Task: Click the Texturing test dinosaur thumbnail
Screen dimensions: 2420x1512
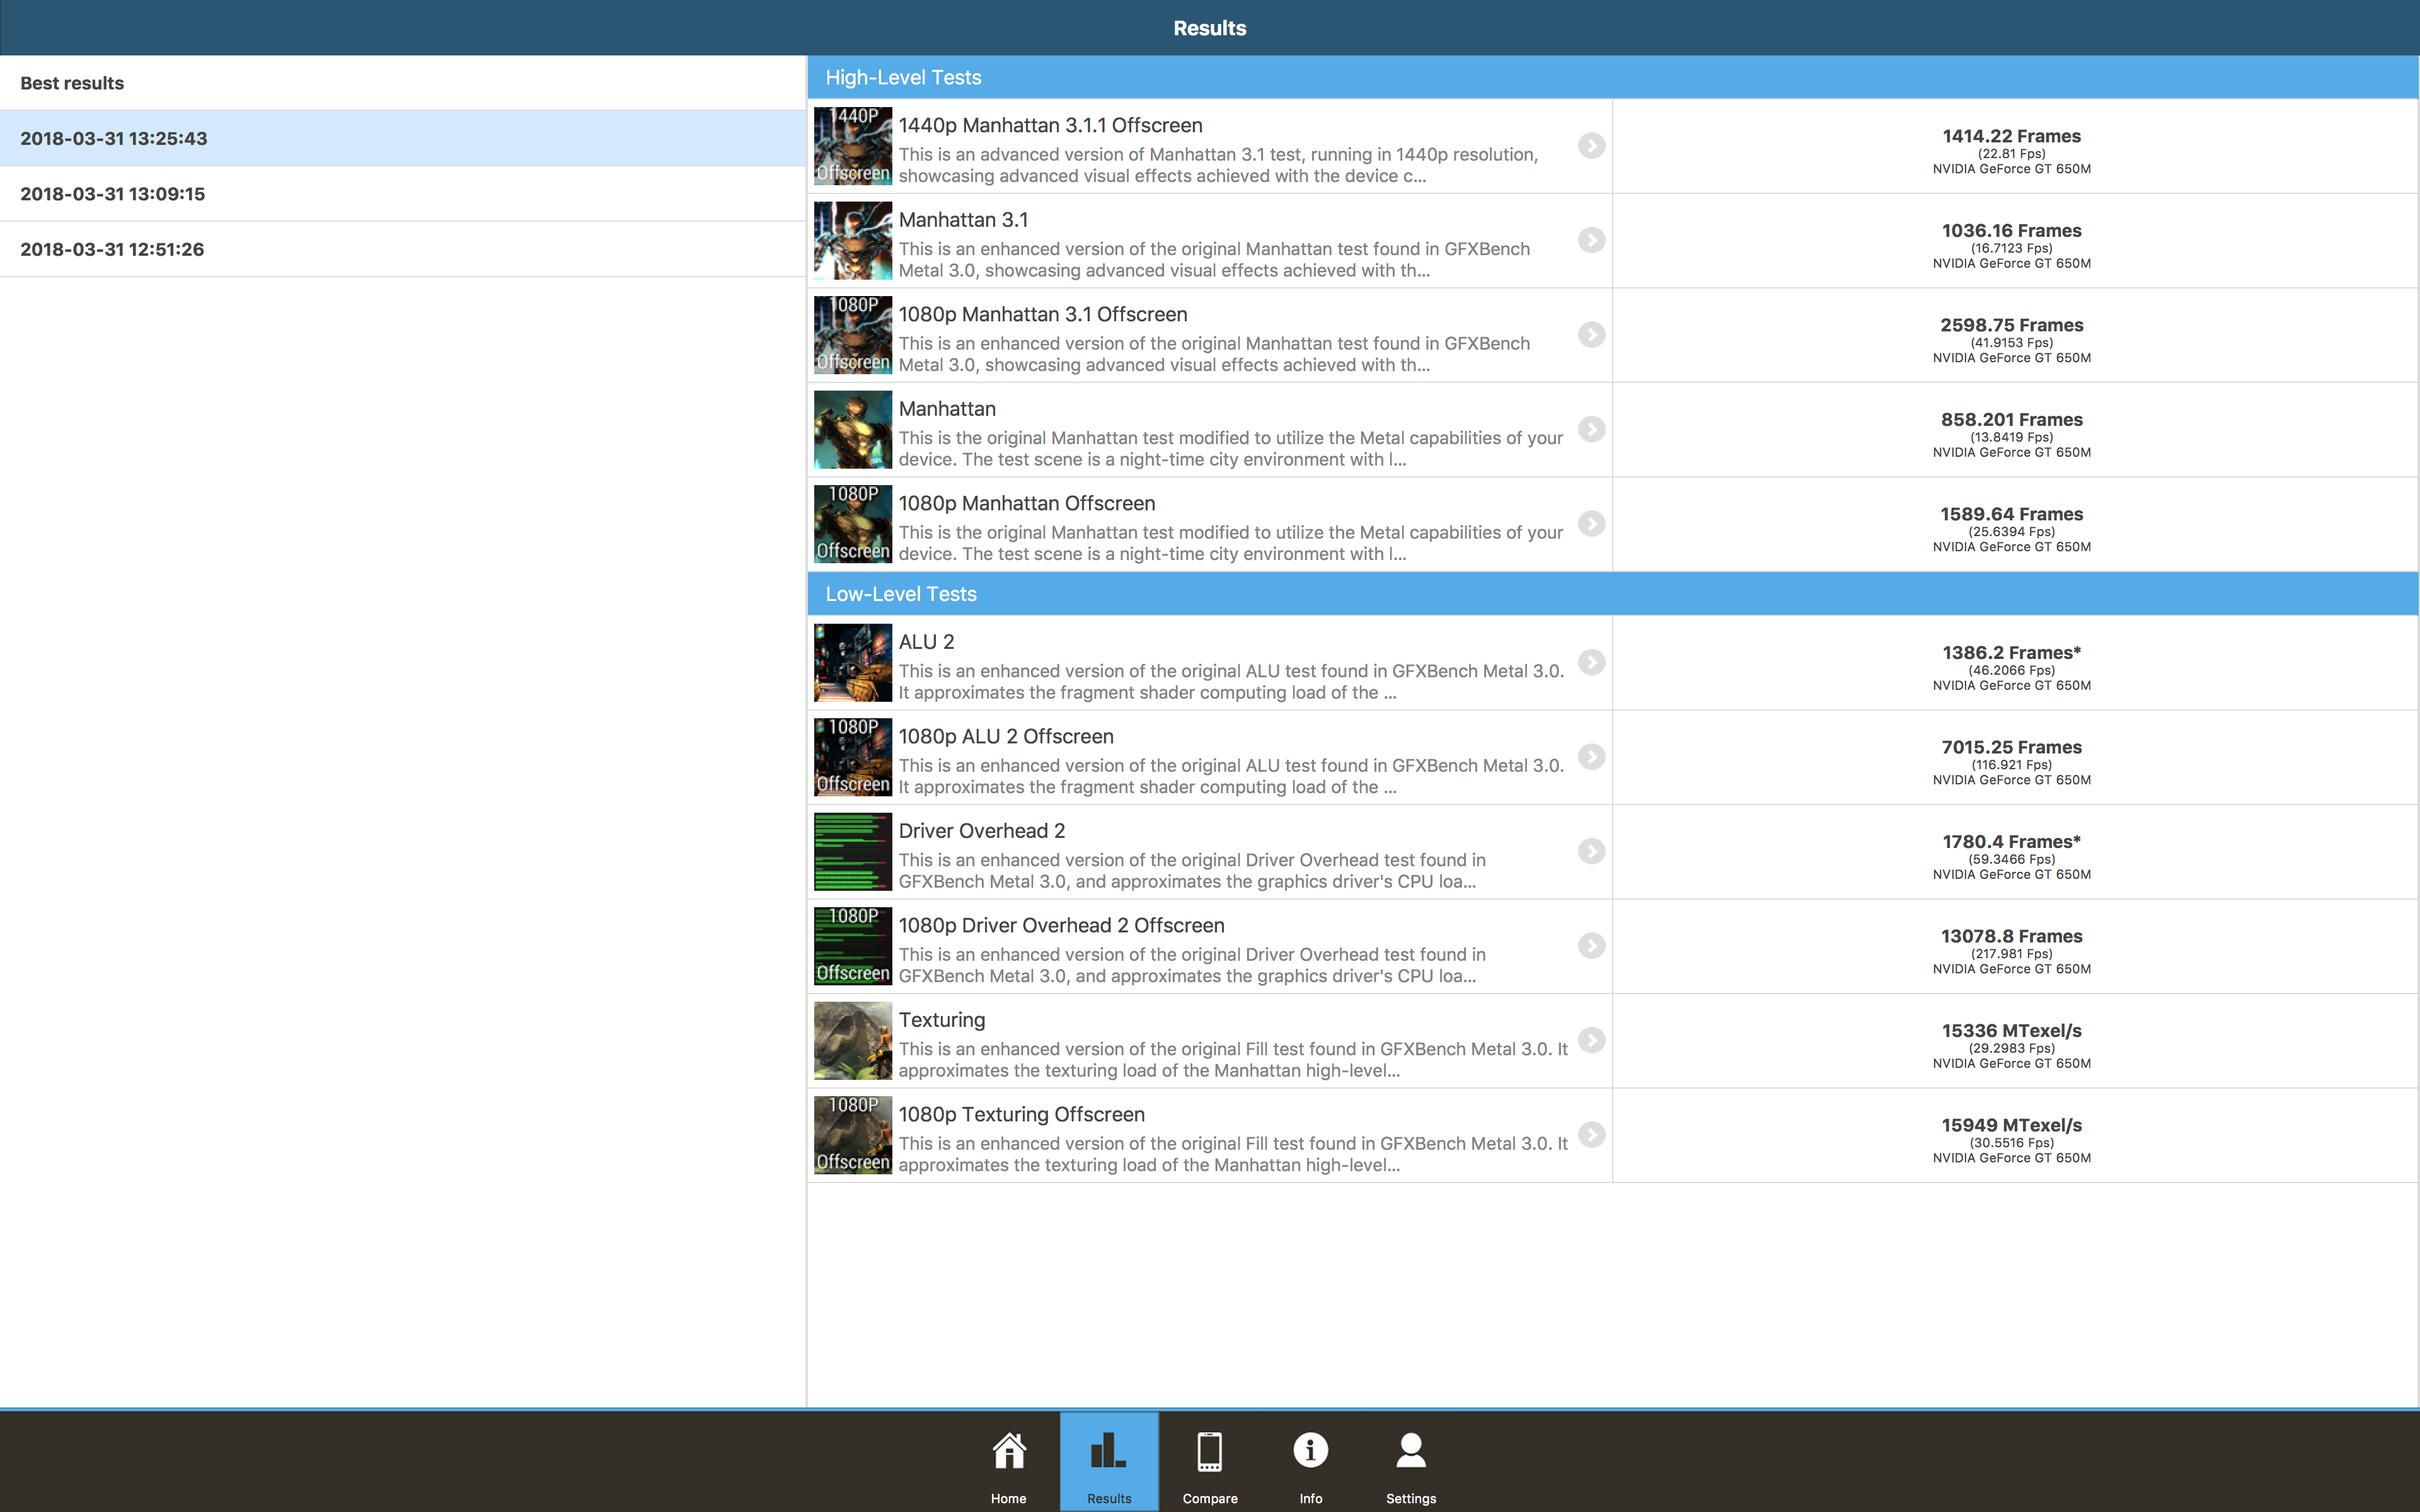Action: click(852, 1041)
